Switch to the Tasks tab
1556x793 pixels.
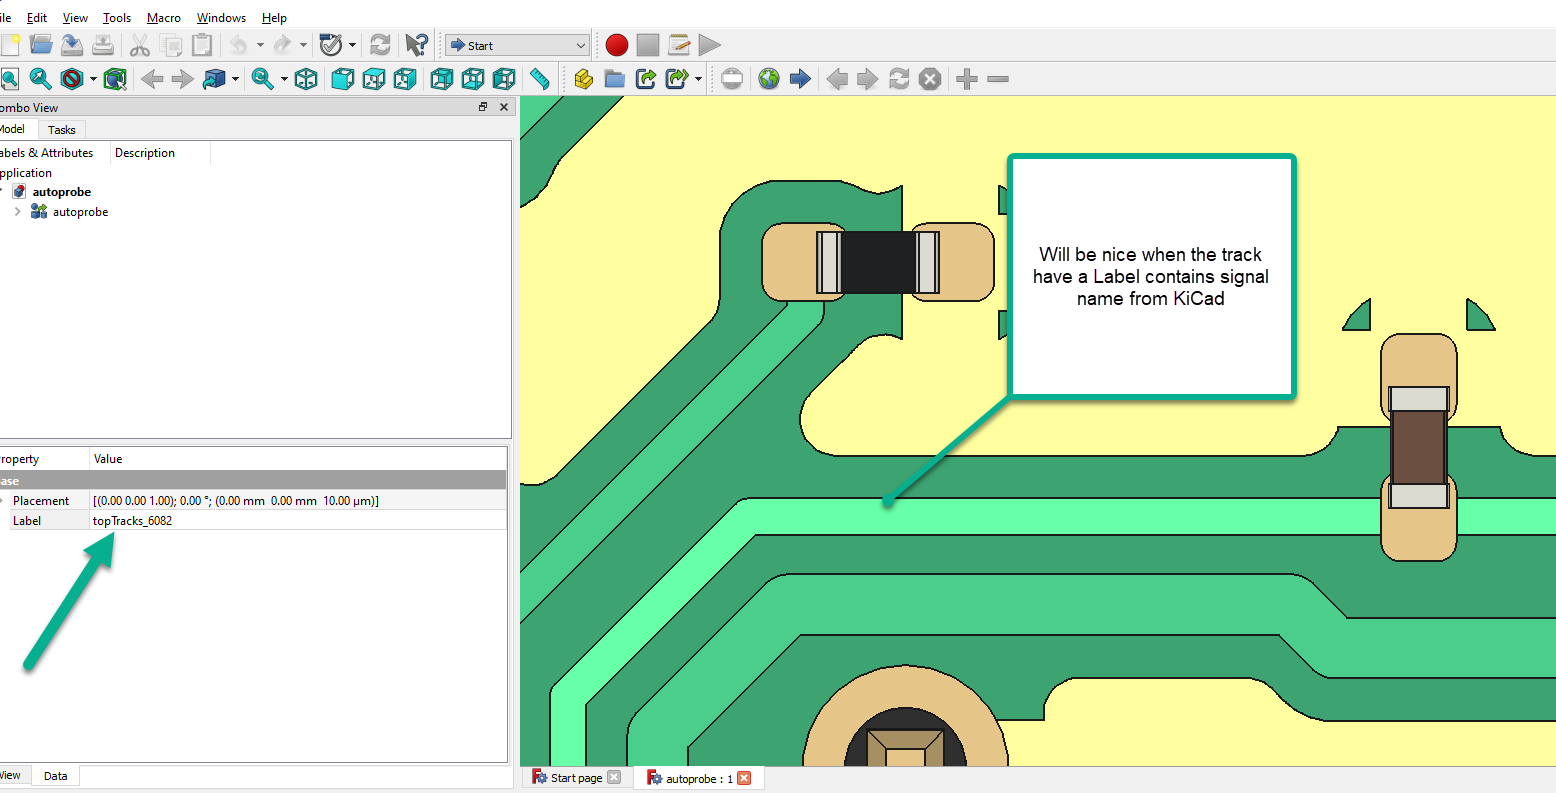pyautogui.click(x=62, y=129)
